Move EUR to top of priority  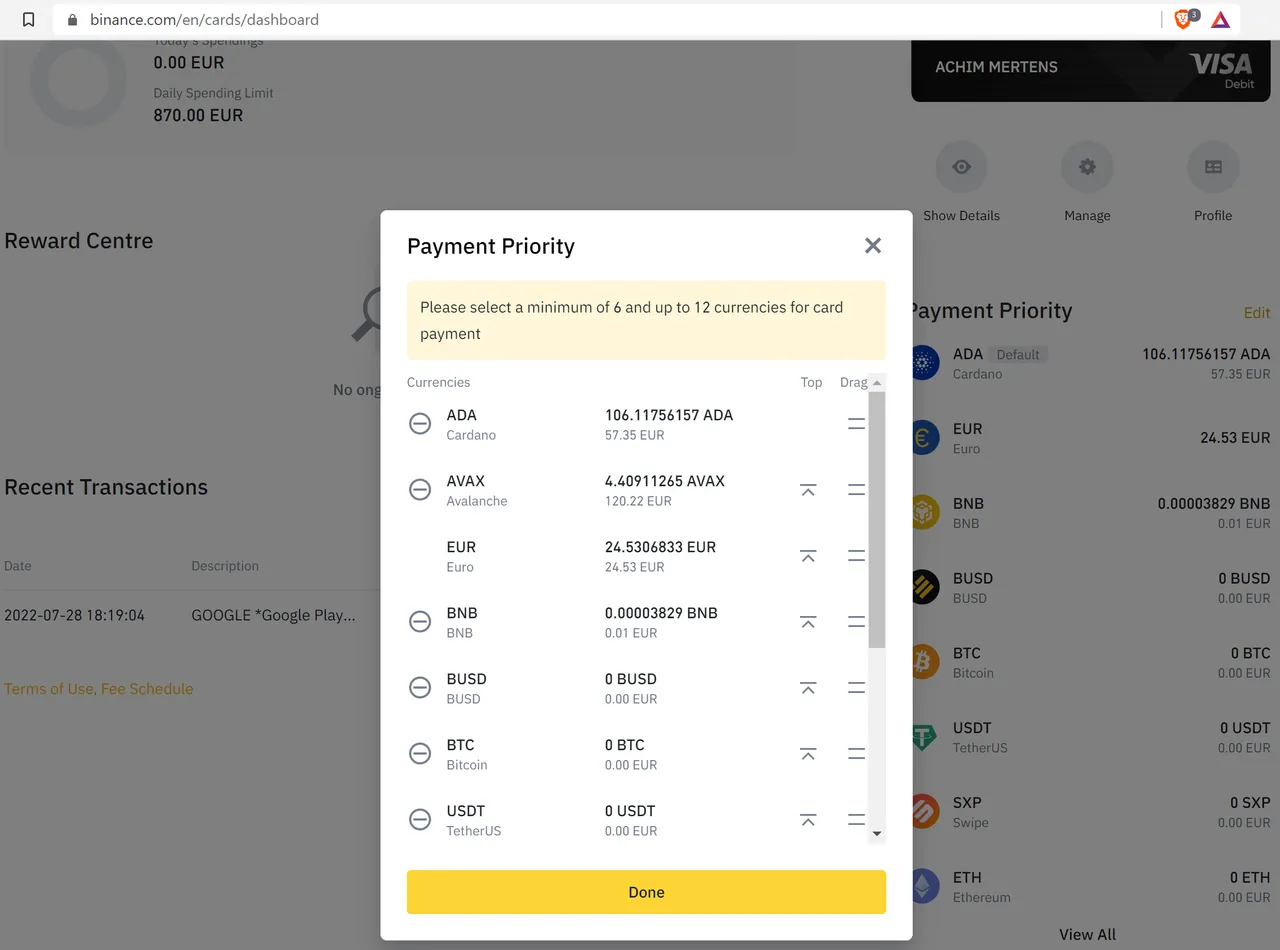(808, 556)
